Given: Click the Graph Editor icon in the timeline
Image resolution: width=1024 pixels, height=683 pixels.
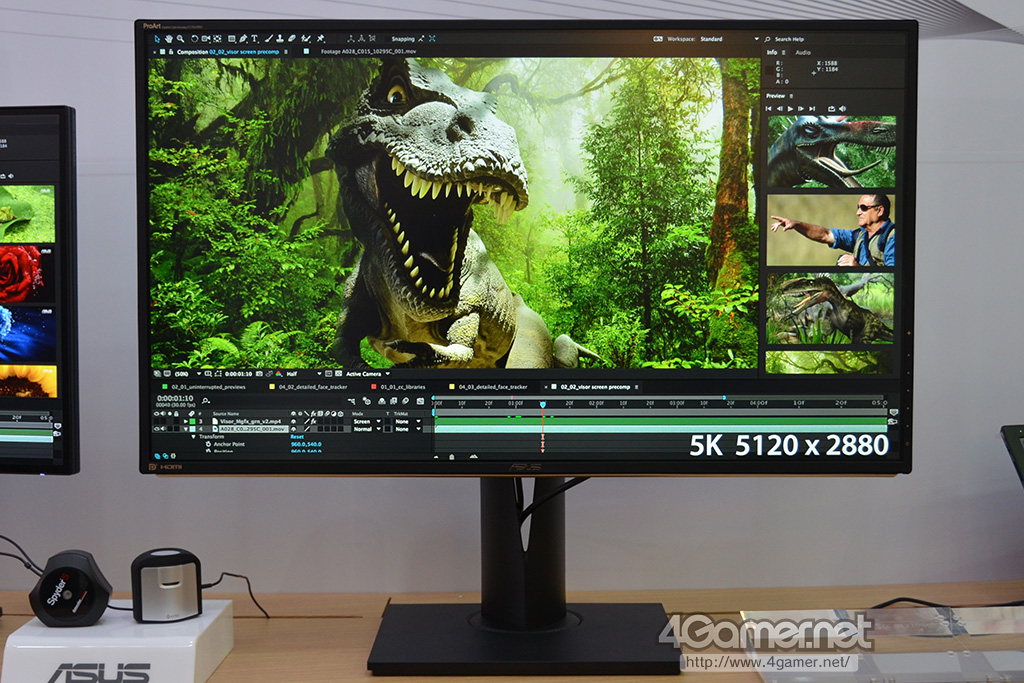Looking at the screenshot, I should (421, 401).
